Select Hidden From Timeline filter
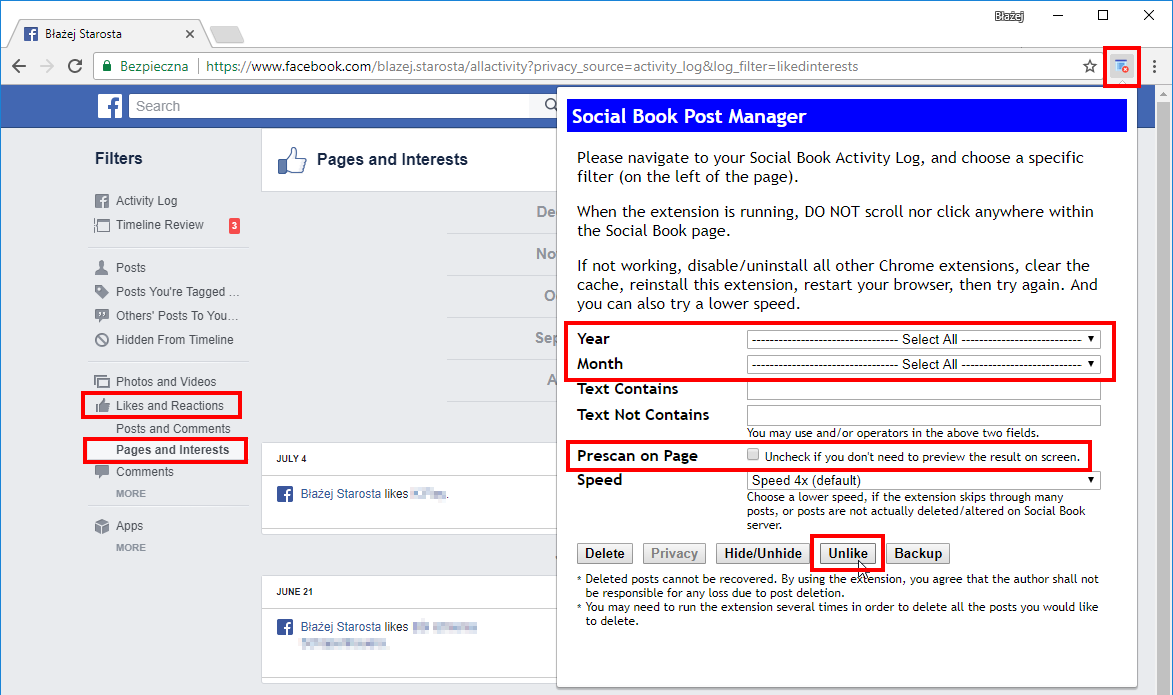 [174, 340]
